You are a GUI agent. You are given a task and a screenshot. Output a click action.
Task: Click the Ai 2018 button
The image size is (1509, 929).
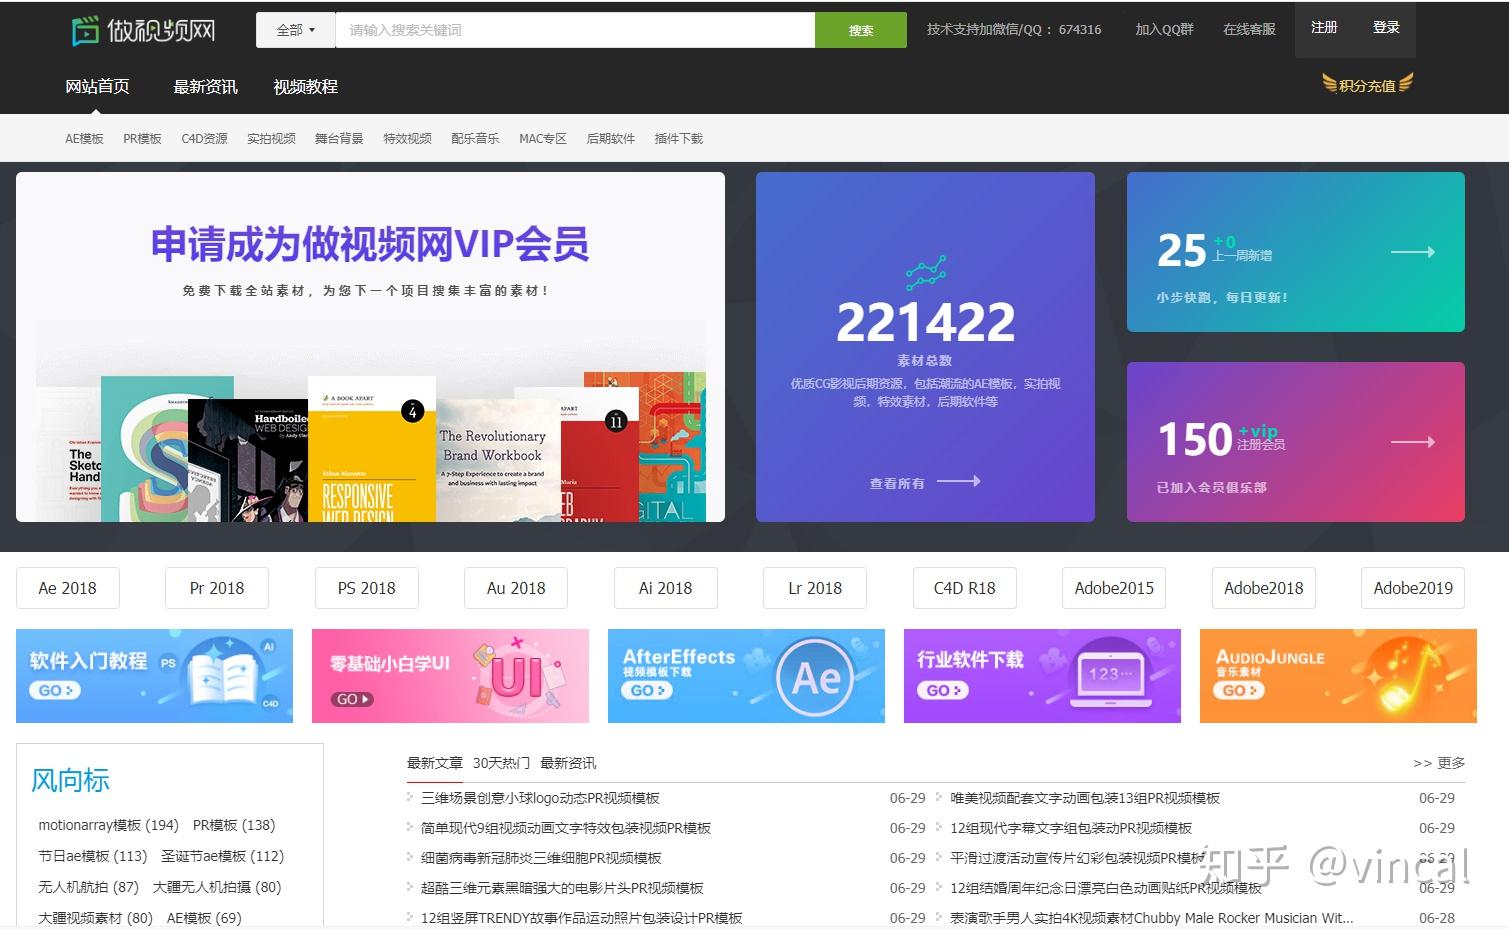665,588
